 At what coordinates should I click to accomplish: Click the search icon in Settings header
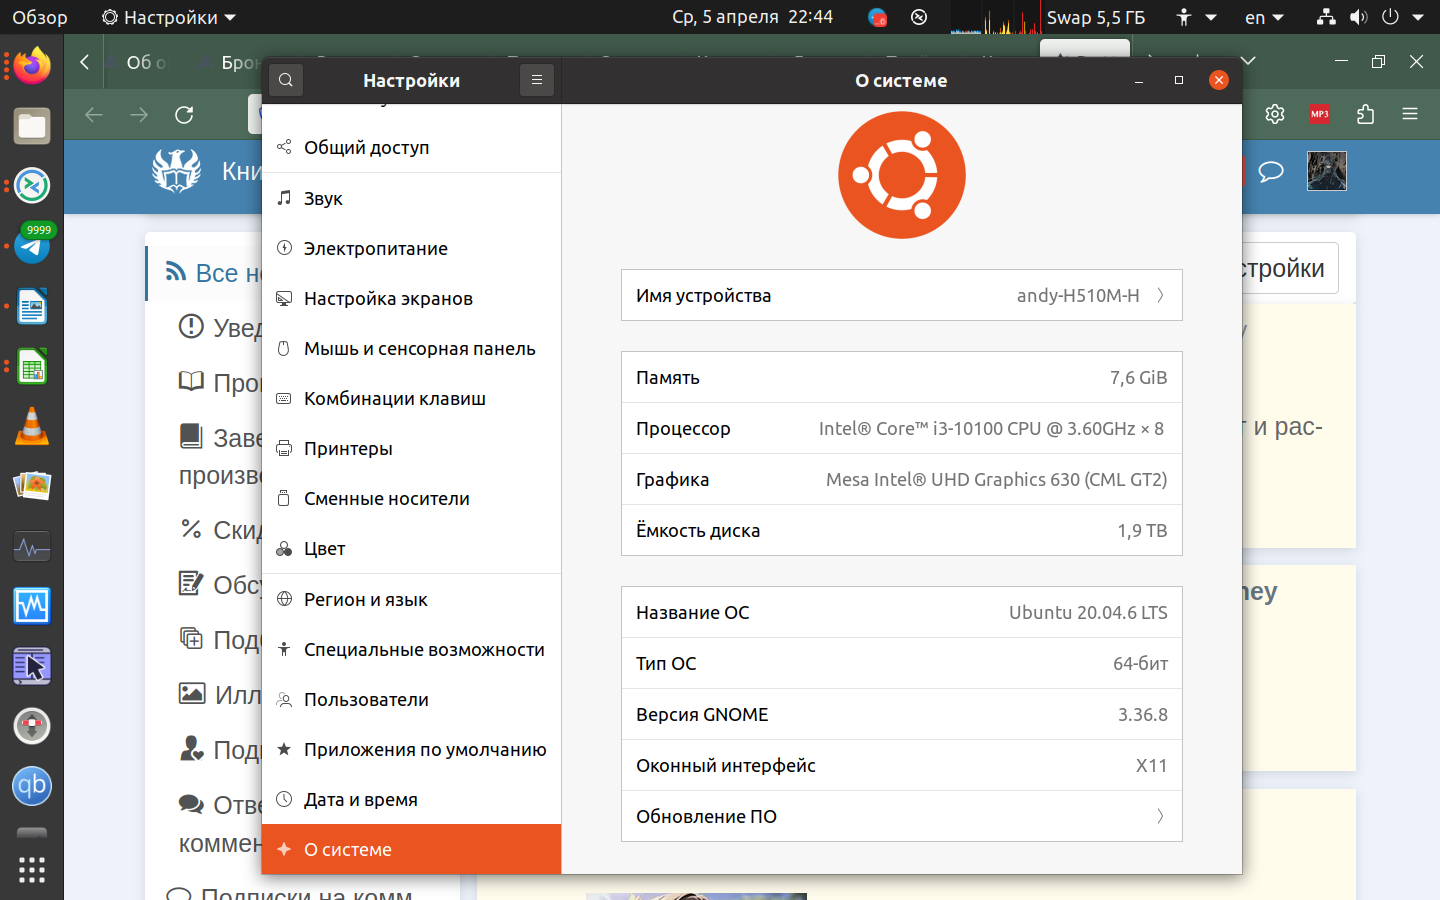pyautogui.click(x=286, y=80)
